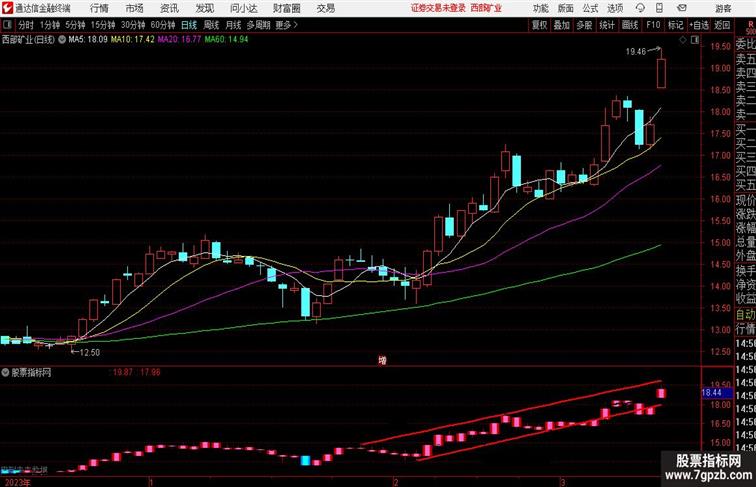Add stock with +自选 button
Screen dimensions: 756x487
pos(699,25)
